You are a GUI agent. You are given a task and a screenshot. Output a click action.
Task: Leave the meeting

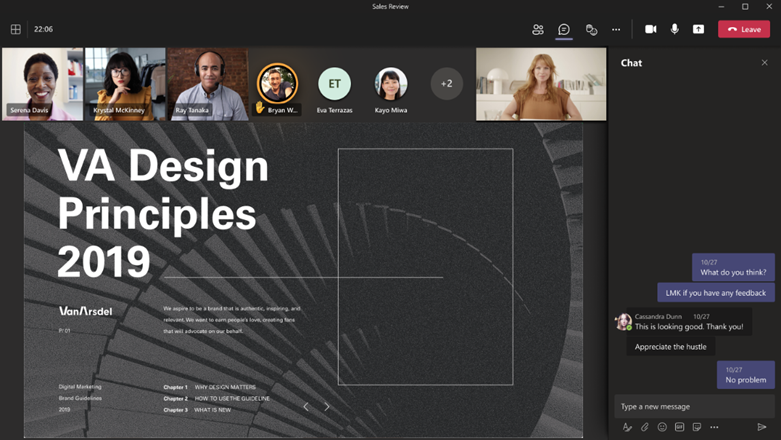coord(744,29)
